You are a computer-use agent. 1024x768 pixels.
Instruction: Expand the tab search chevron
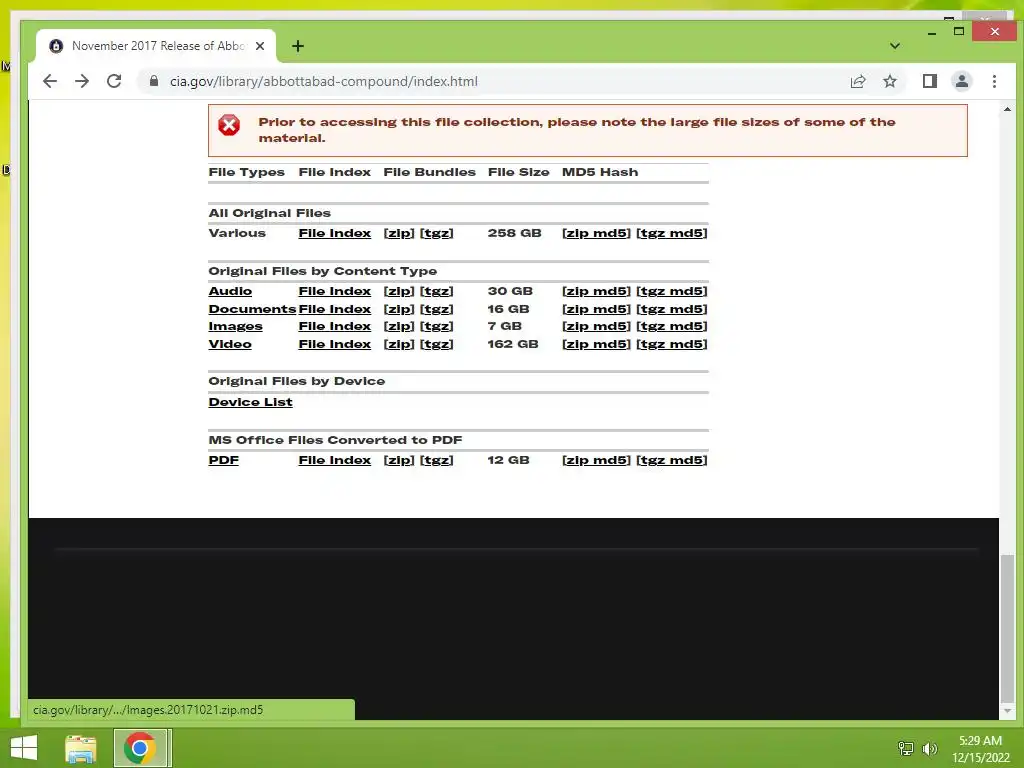click(x=895, y=46)
